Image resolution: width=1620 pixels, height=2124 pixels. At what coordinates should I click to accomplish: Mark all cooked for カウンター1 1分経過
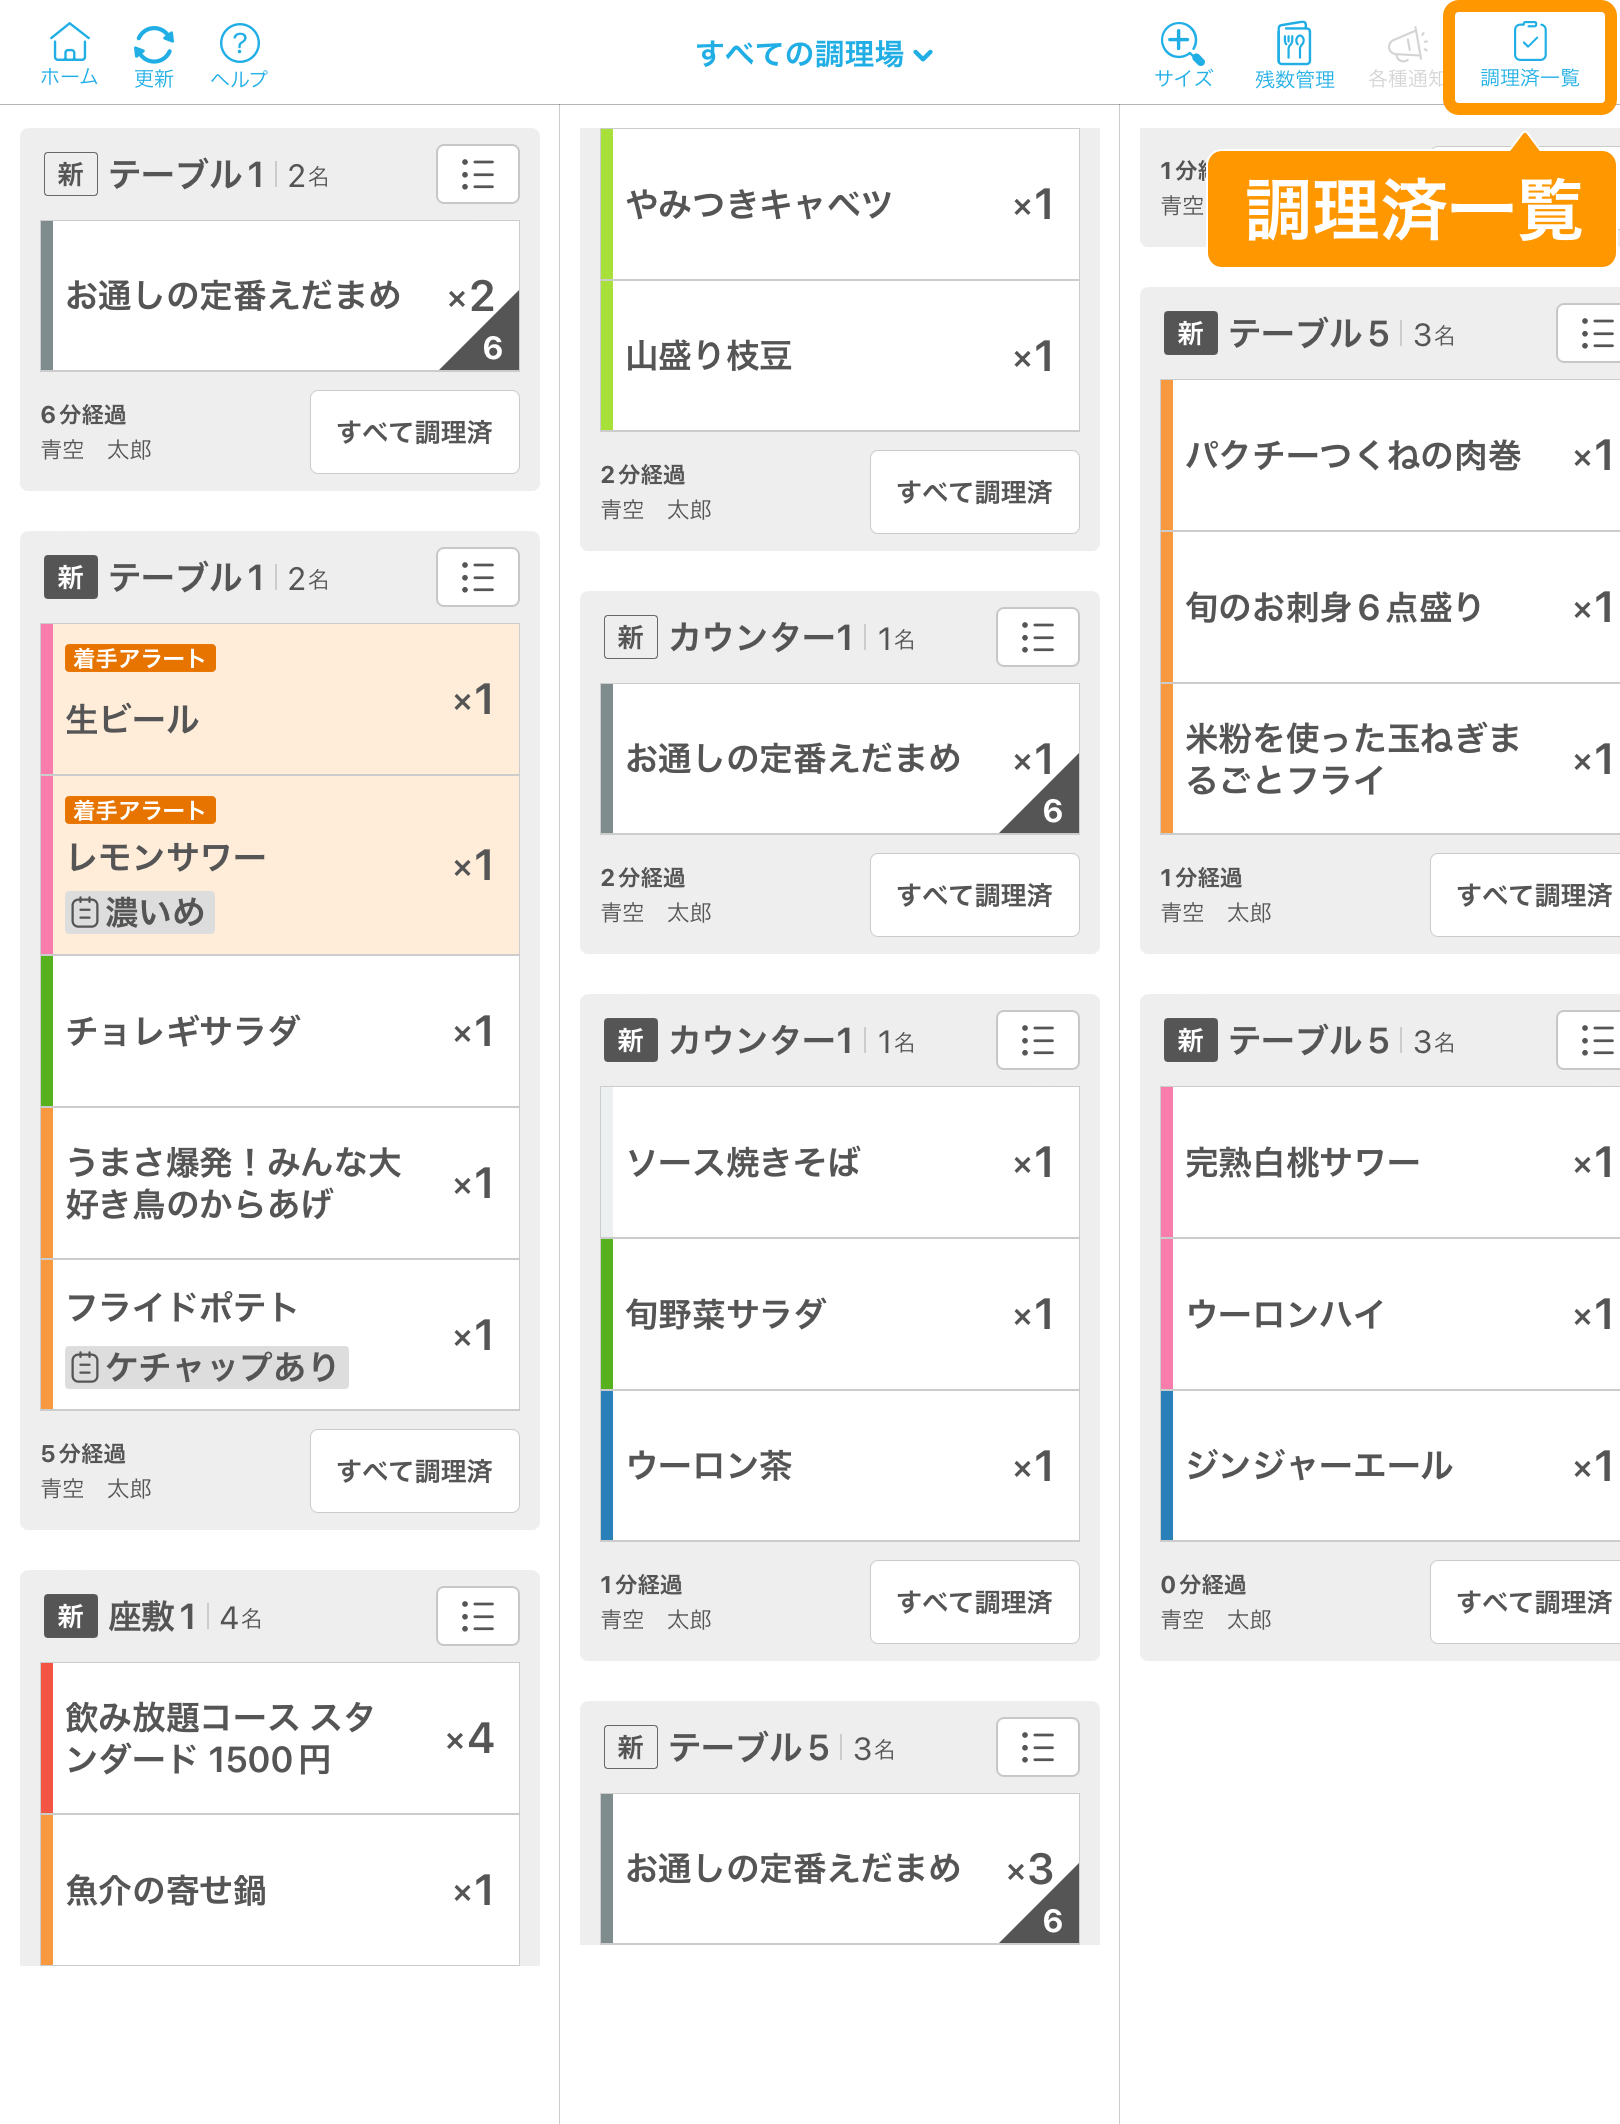coord(975,1602)
